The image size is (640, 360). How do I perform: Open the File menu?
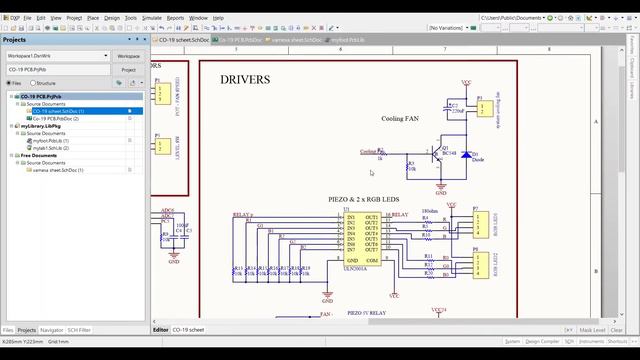[x=27, y=18]
